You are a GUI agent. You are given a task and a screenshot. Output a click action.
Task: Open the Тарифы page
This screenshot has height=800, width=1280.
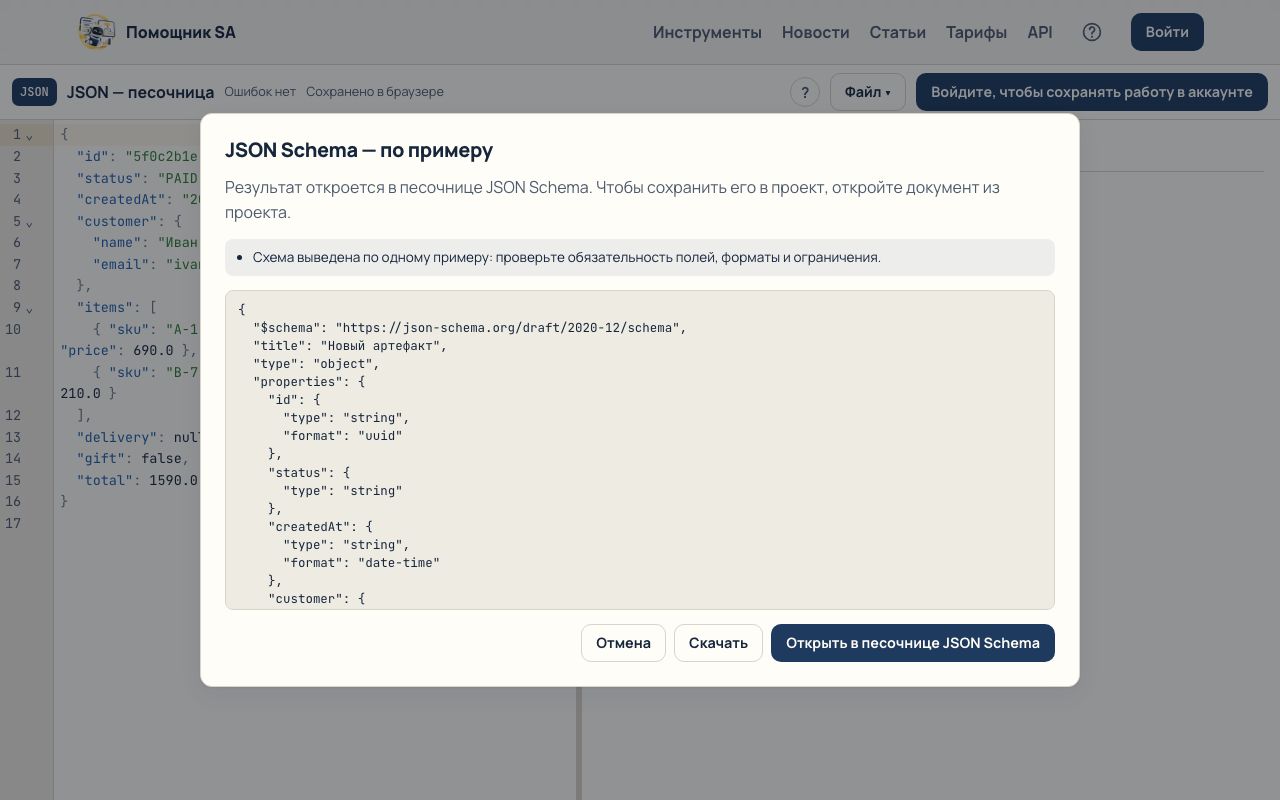[x=976, y=32]
